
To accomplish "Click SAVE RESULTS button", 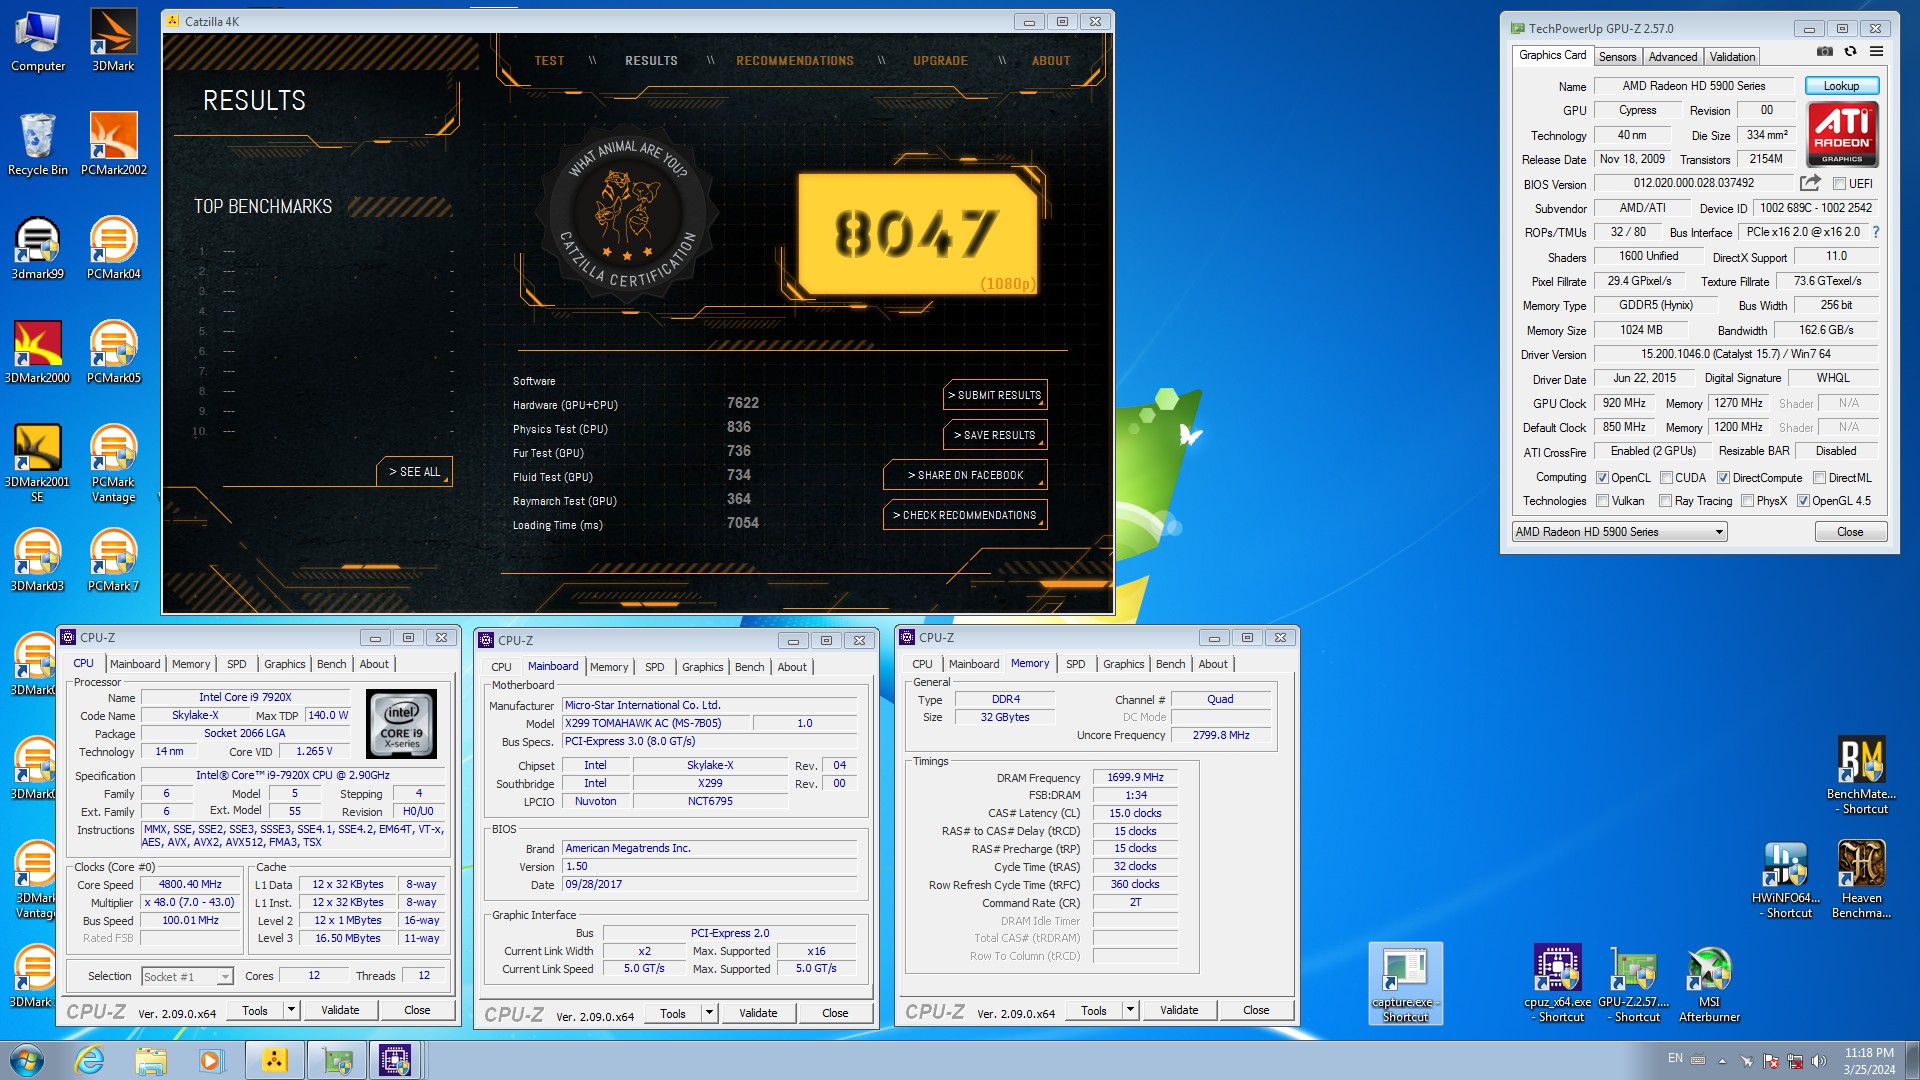I will click(995, 435).
